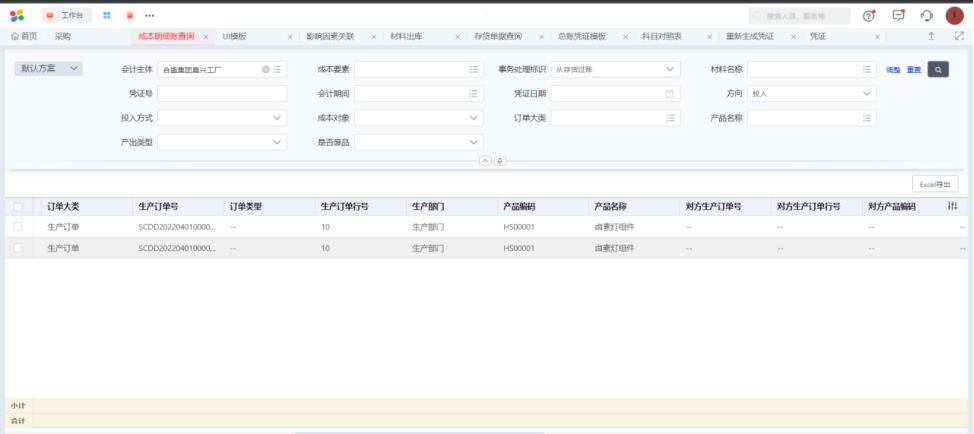Click the 生产订单号 column header
Screen dimensions: 974x434
click(x=158, y=207)
